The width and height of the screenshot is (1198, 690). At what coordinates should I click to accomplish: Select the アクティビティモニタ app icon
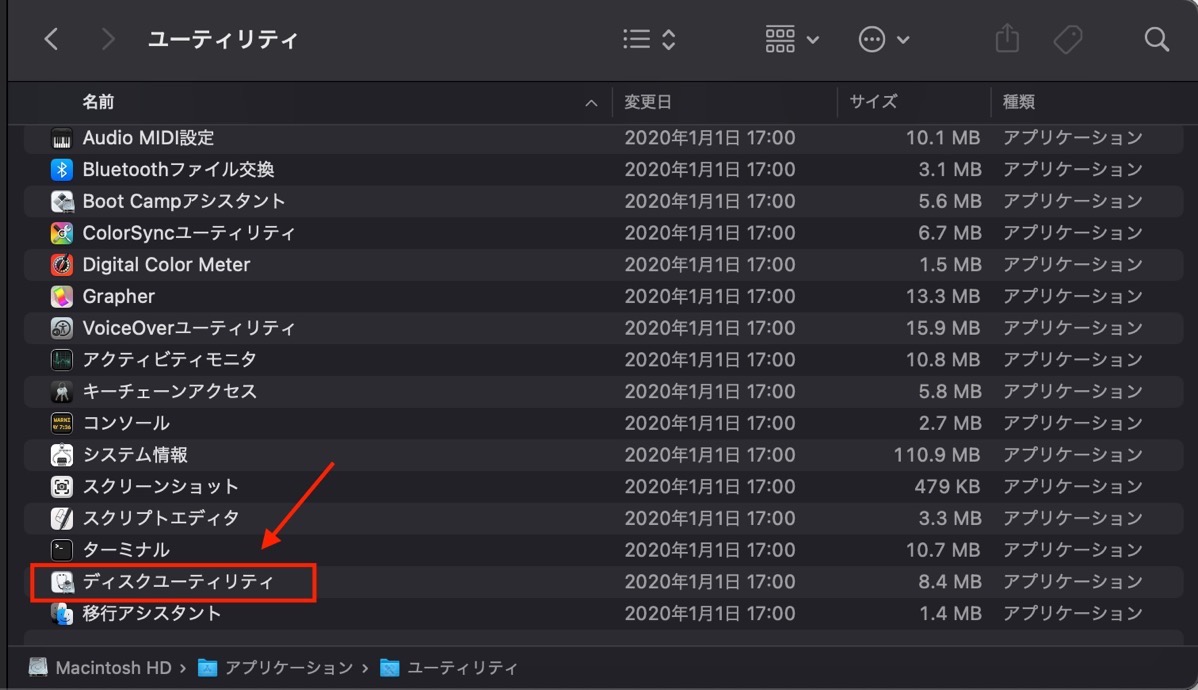pos(62,360)
